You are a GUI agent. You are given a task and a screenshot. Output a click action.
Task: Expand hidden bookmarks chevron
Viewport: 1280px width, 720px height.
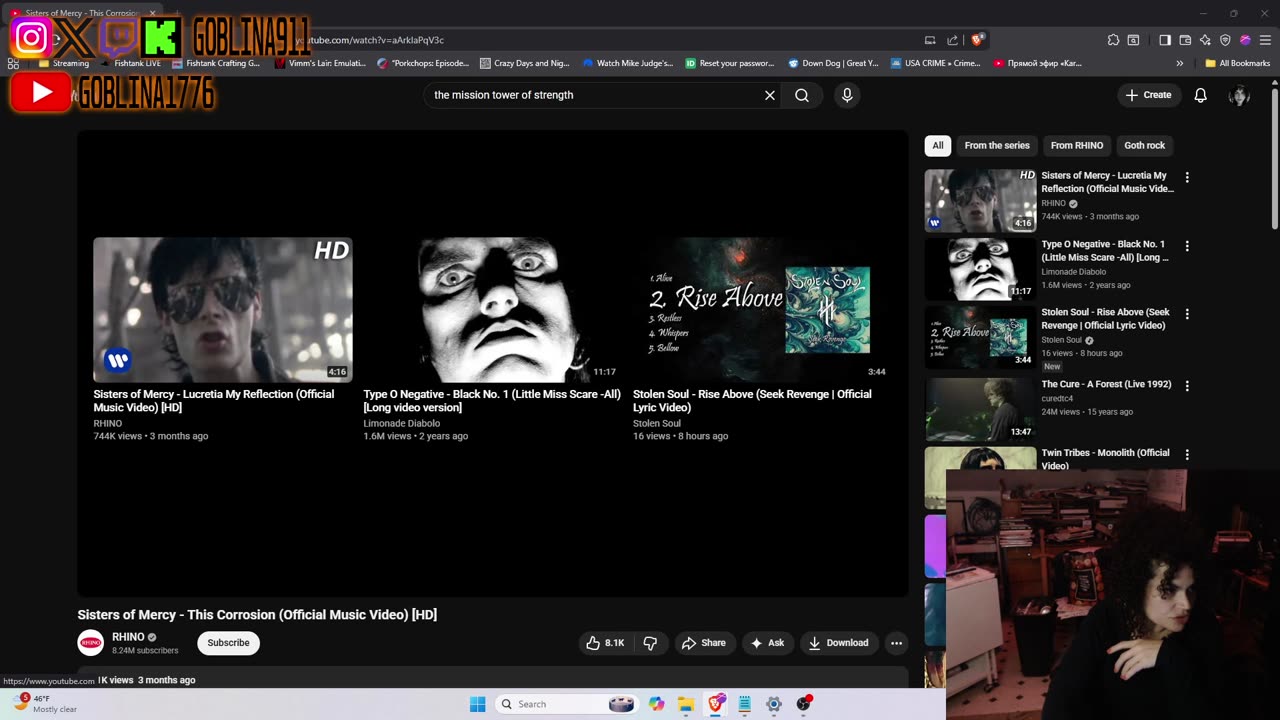tap(1179, 63)
